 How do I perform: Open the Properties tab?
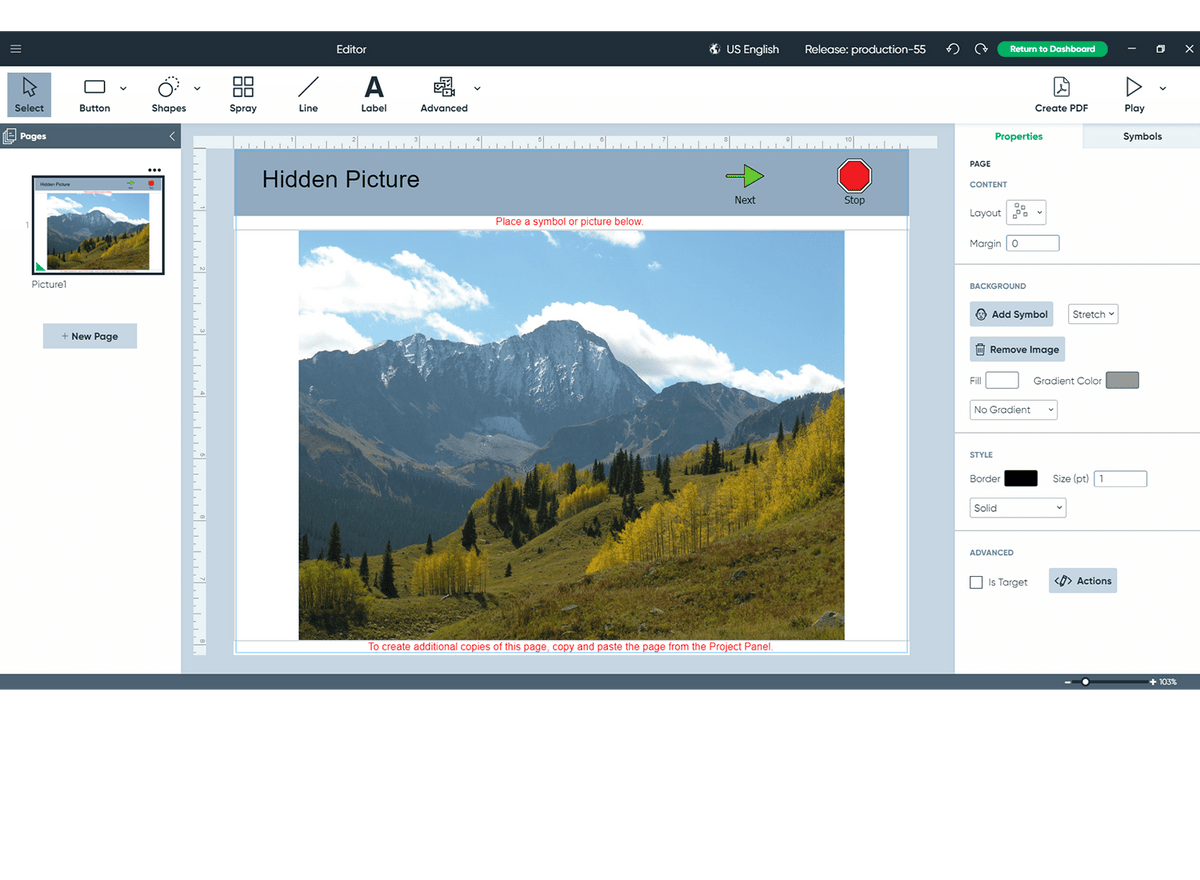click(x=1019, y=136)
